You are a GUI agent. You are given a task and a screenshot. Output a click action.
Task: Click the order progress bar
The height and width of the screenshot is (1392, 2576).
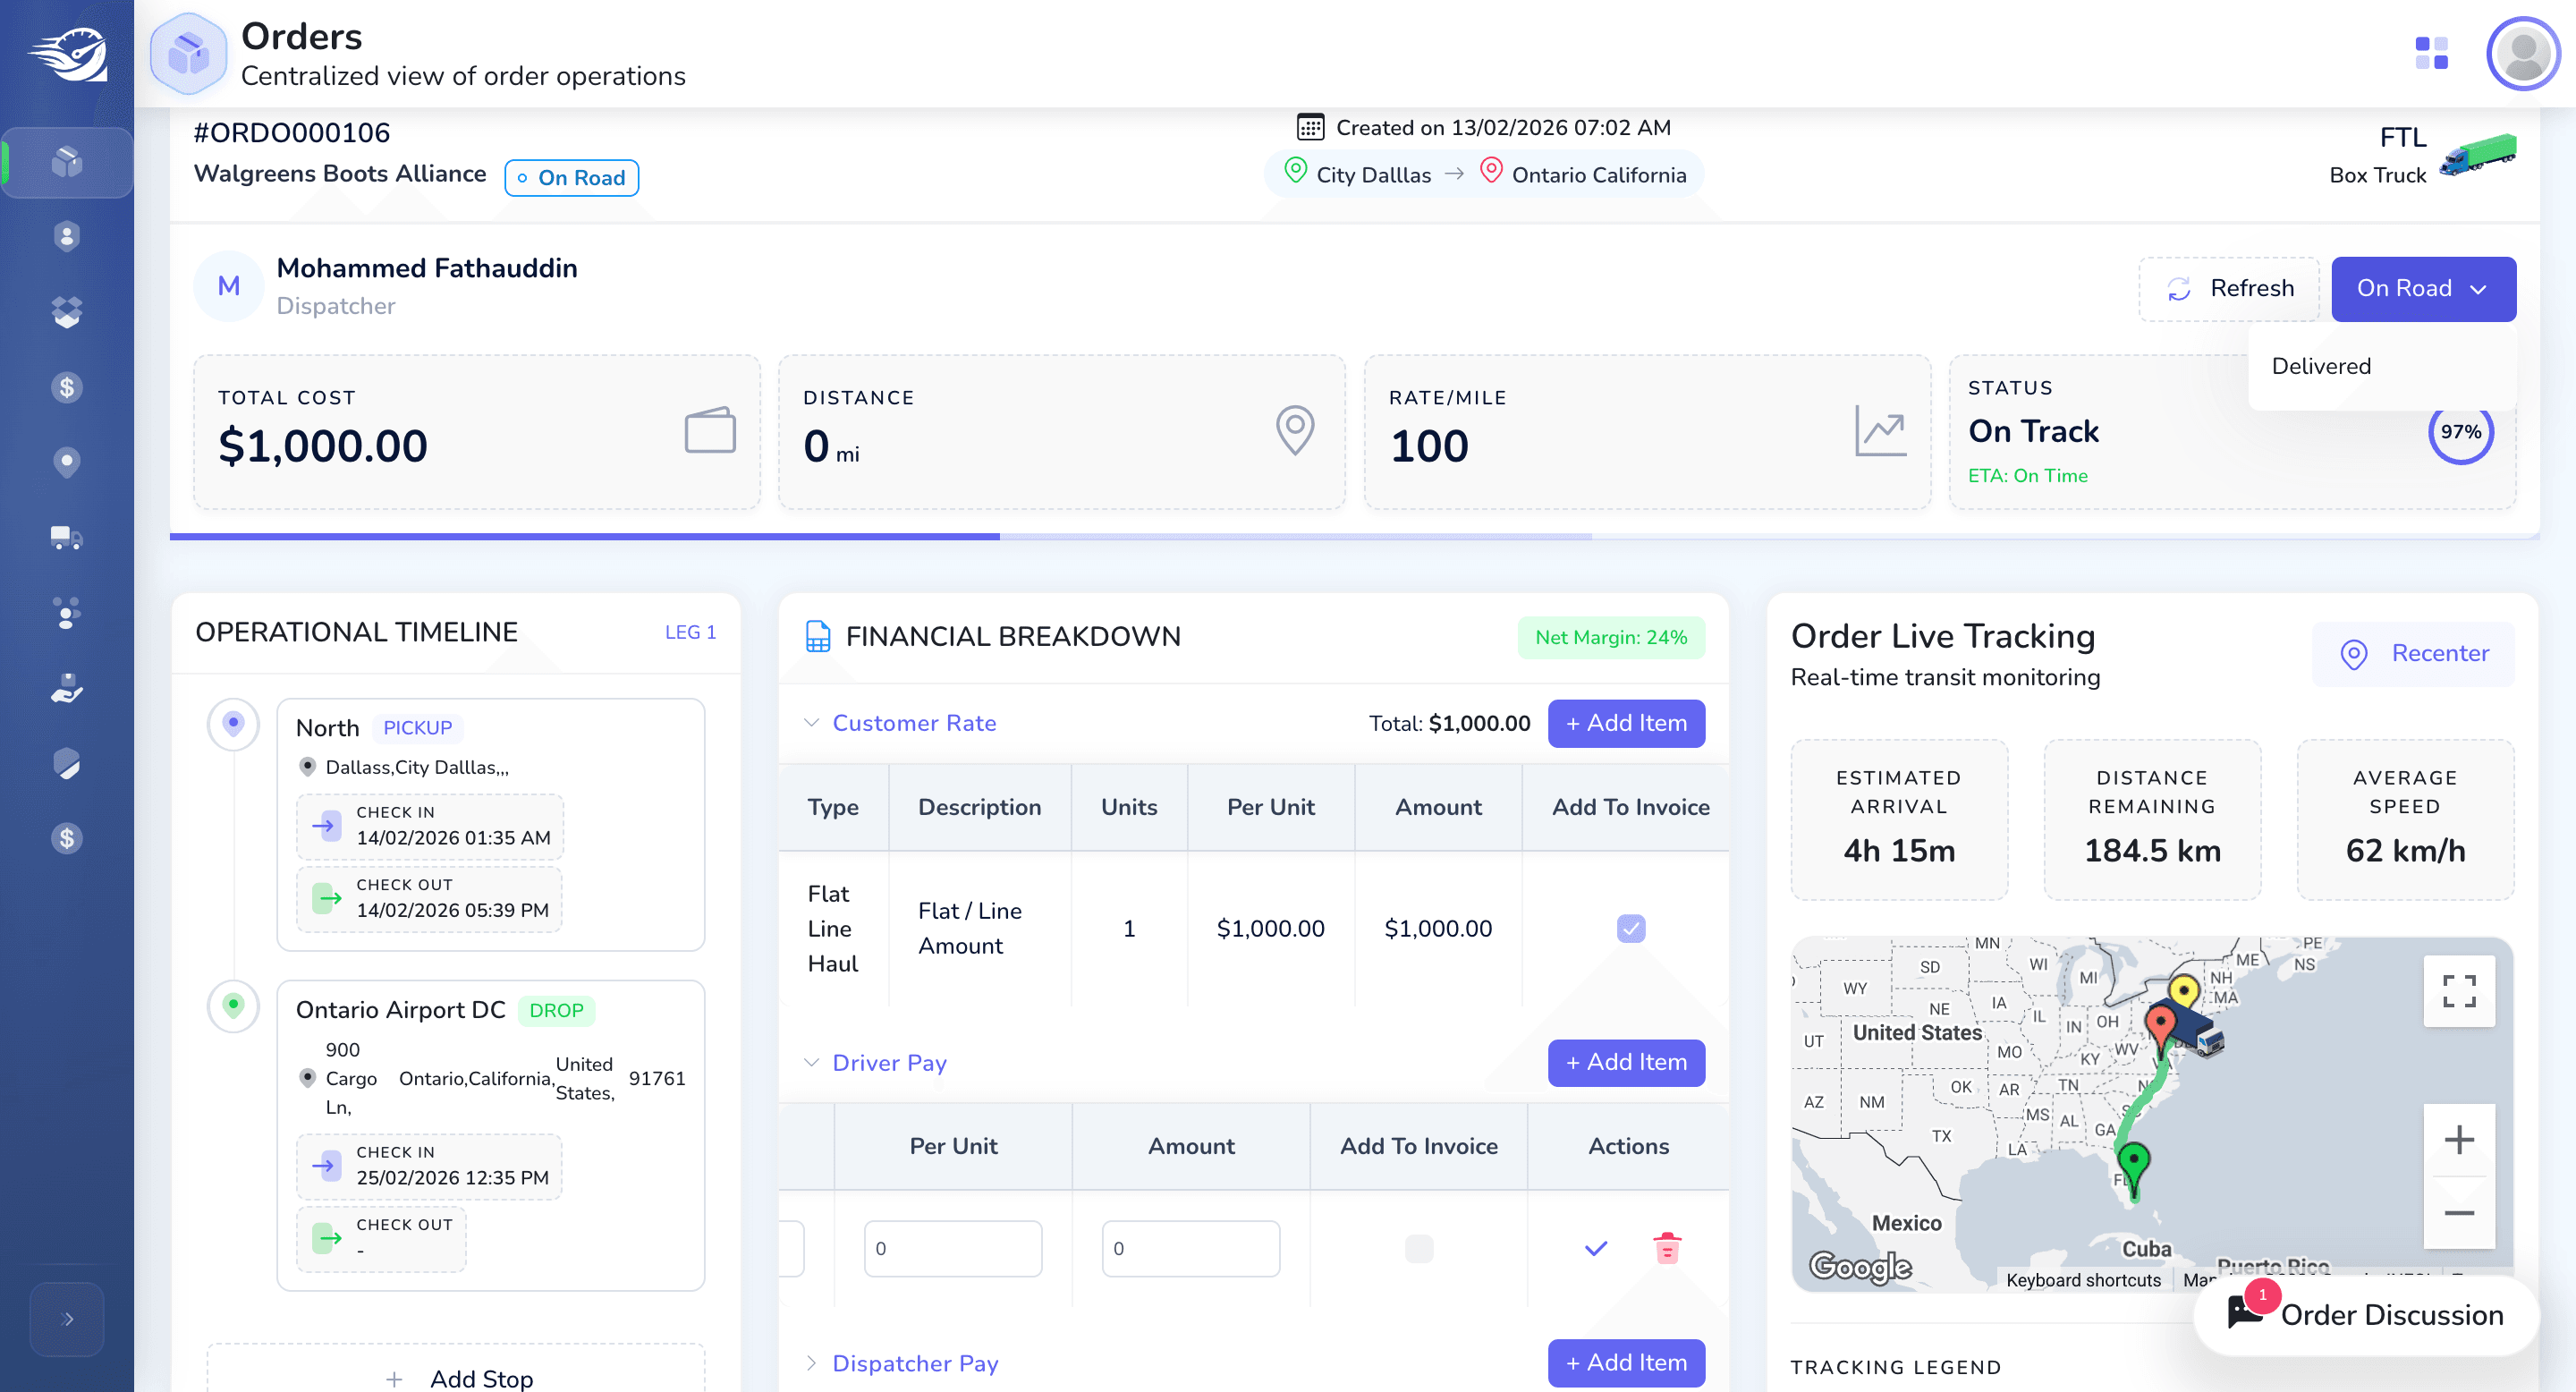pos(1354,536)
